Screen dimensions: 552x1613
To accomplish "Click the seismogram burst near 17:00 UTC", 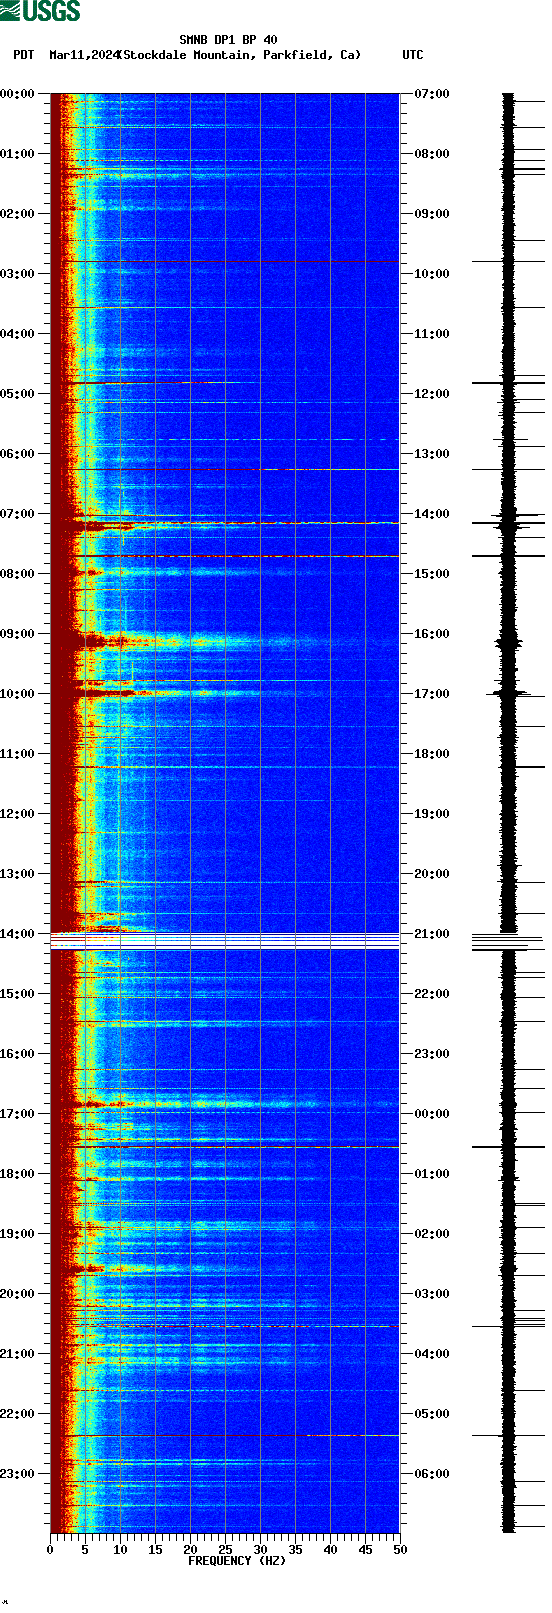I will 509,691.
